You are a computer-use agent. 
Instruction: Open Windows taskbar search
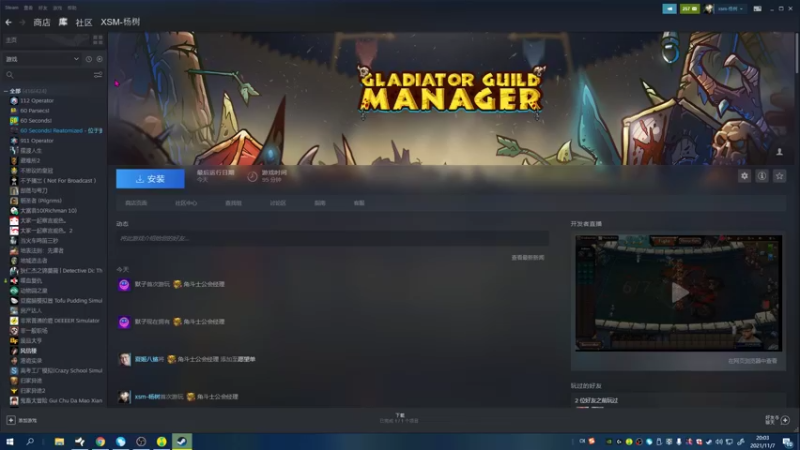(x=30, y=442)
